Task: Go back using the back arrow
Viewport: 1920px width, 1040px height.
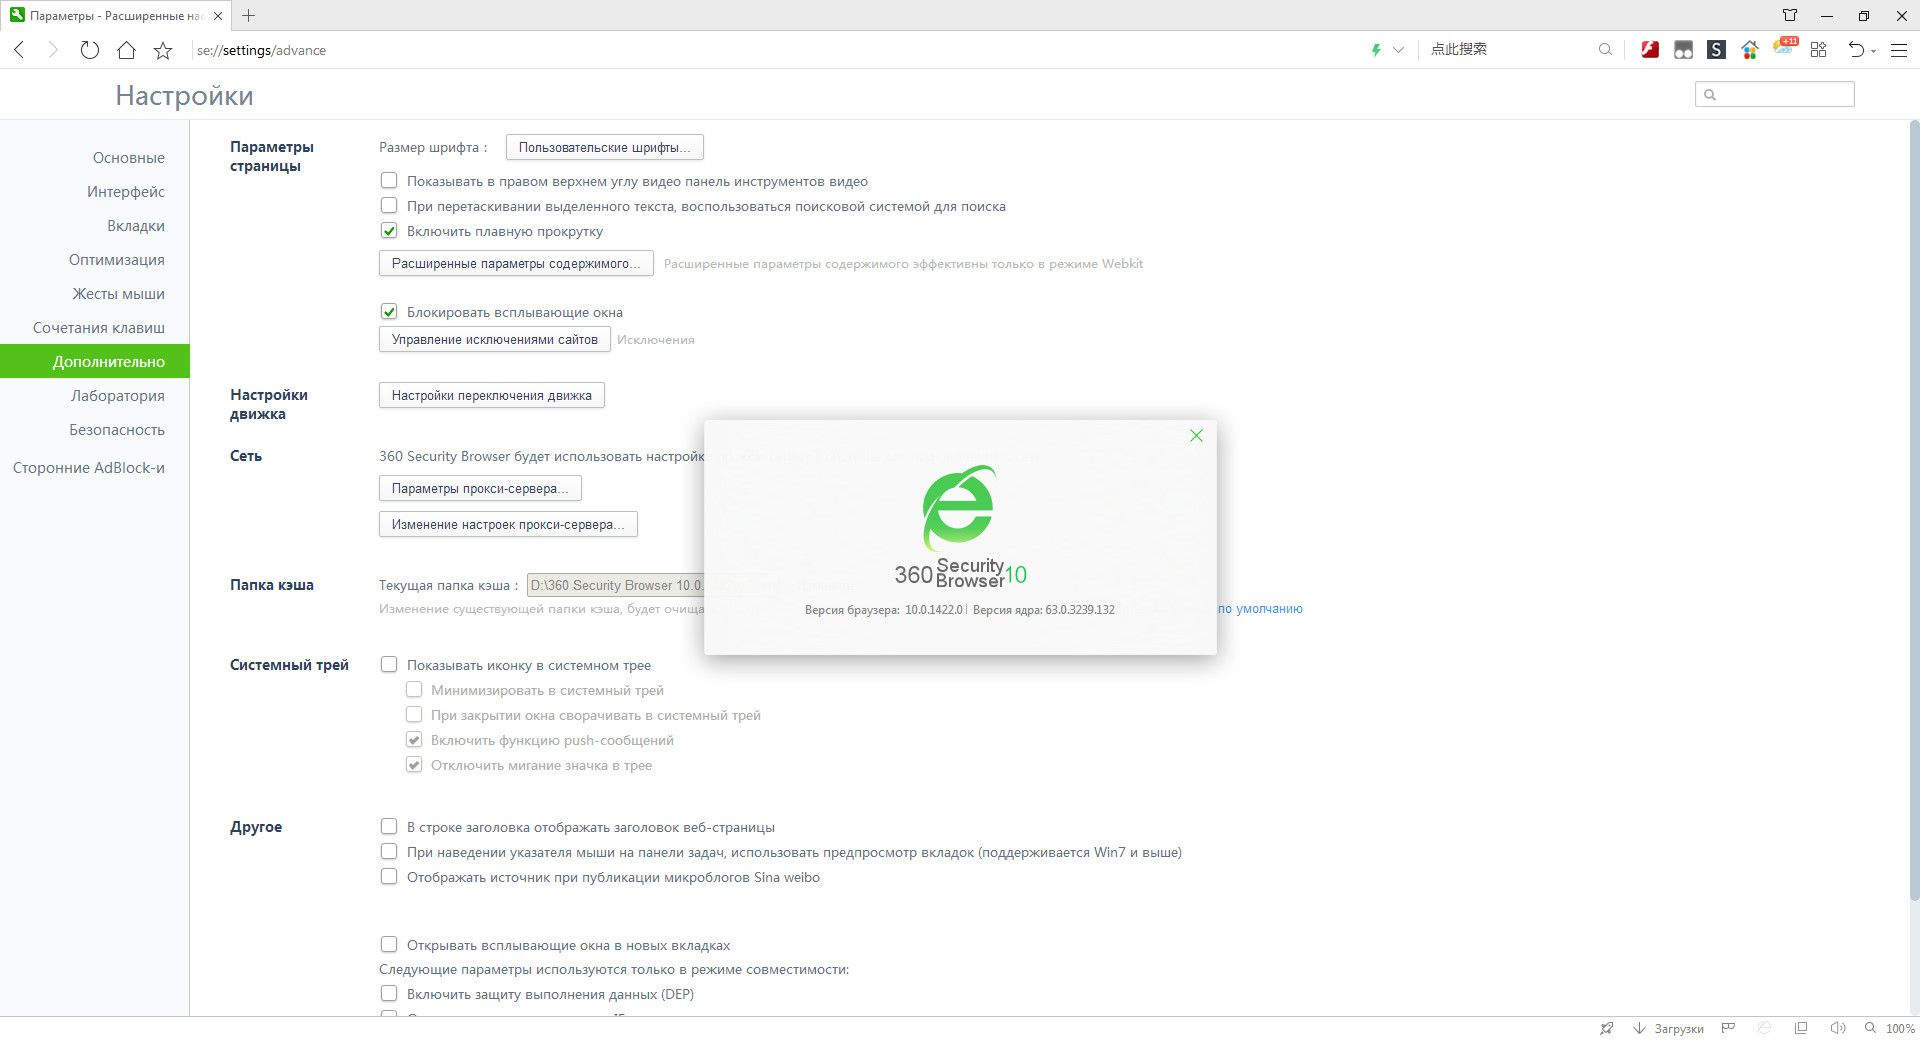Action: pyautogui.click(x=19, y=50)
